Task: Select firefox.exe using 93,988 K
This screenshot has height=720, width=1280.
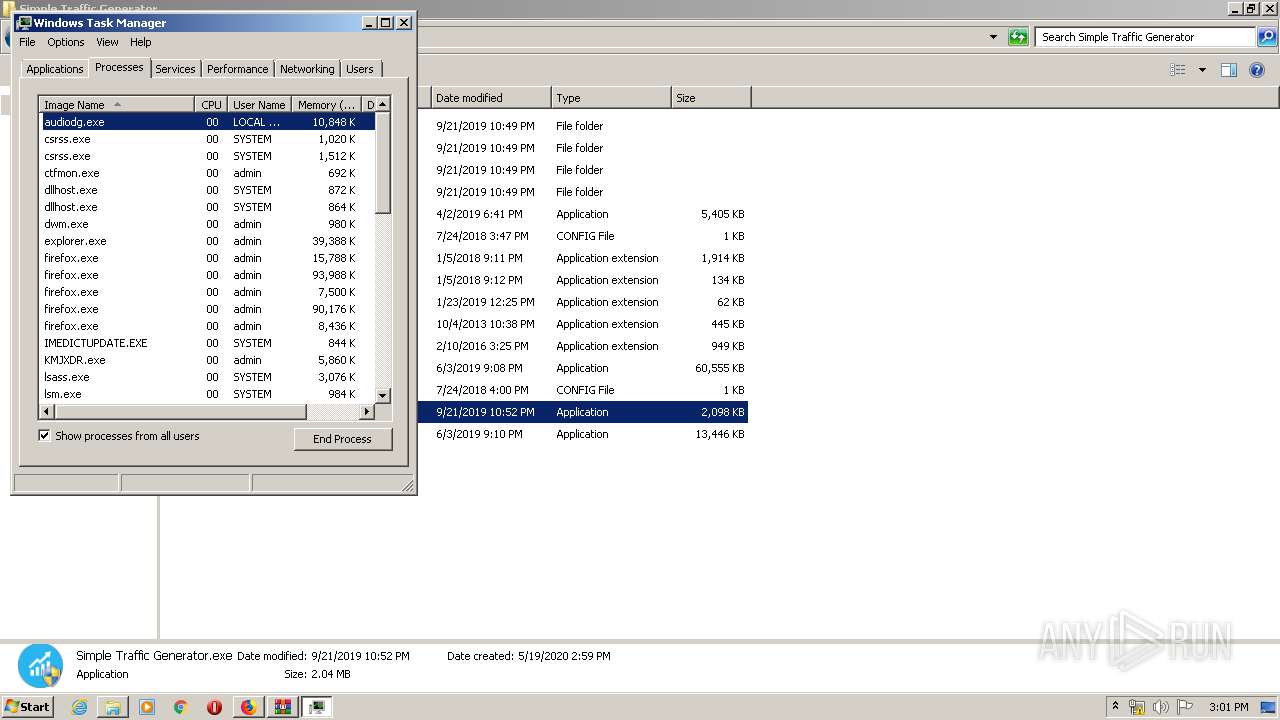Action: pyautogui.click(x=207, y=275)
